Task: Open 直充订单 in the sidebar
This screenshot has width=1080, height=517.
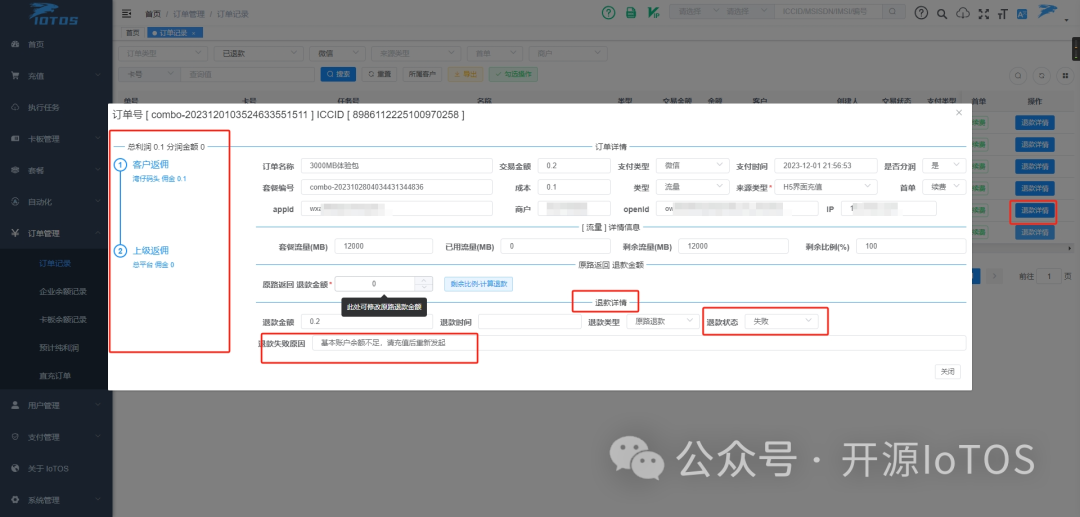Action: pos(56,376)
